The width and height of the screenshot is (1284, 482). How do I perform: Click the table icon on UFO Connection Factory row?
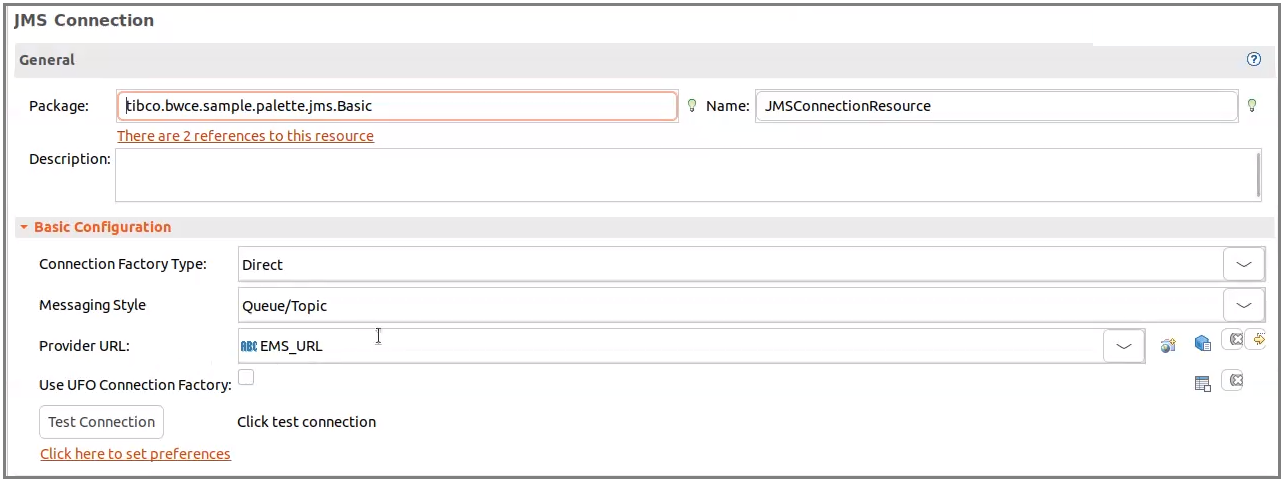point(1203,383)
